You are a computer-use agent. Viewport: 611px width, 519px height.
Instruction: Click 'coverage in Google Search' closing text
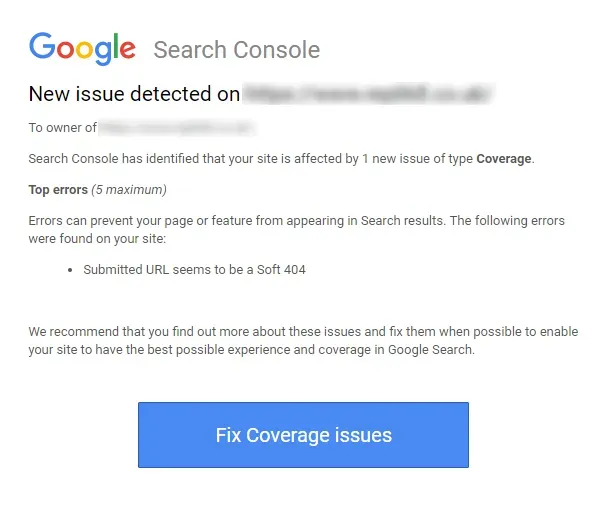tap(397, 350)
